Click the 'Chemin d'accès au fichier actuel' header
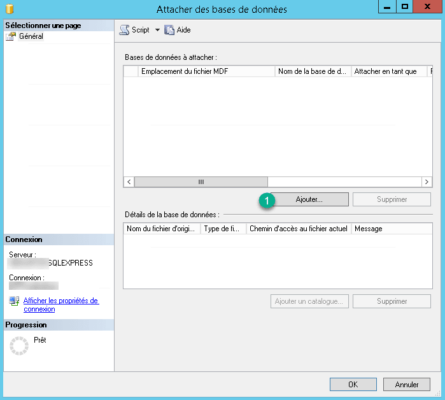445x400 pixels. [299, 229]
